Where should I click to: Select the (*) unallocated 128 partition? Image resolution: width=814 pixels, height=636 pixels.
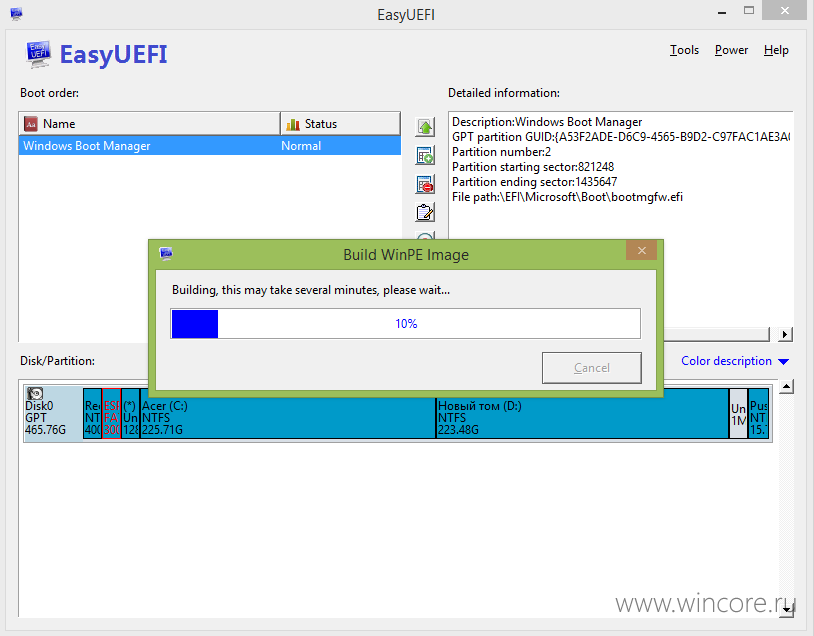coord(130,413)
